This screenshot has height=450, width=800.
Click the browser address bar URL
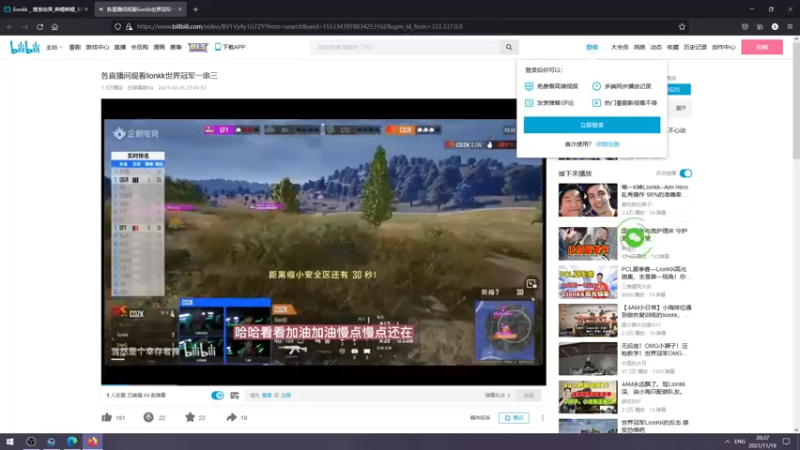299,27
